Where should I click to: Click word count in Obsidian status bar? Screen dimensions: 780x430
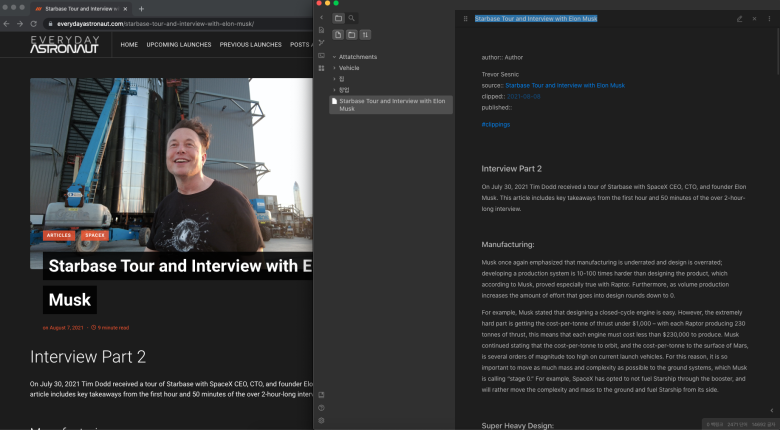pos(737,425)
